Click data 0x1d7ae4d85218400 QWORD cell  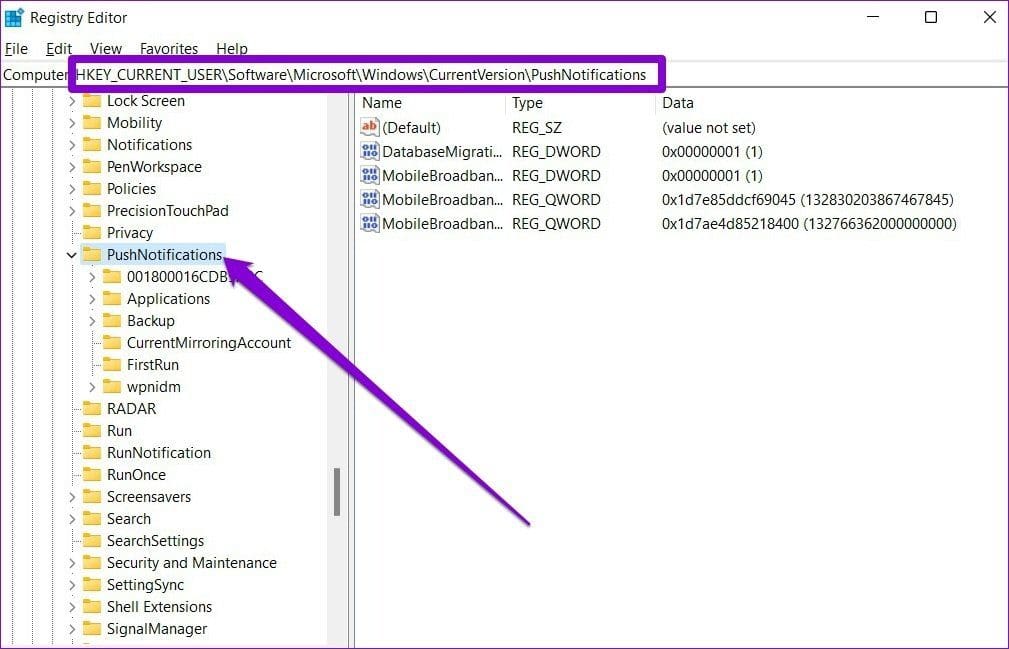point(809,224)
